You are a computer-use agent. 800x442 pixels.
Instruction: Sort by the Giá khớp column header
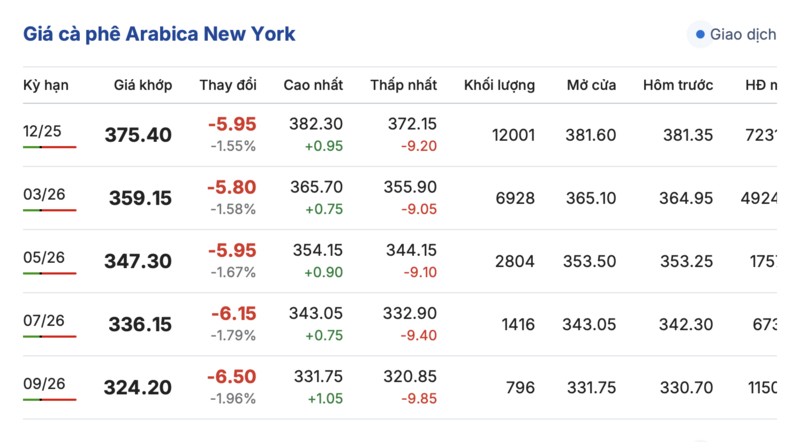click(x=142, y=85)
